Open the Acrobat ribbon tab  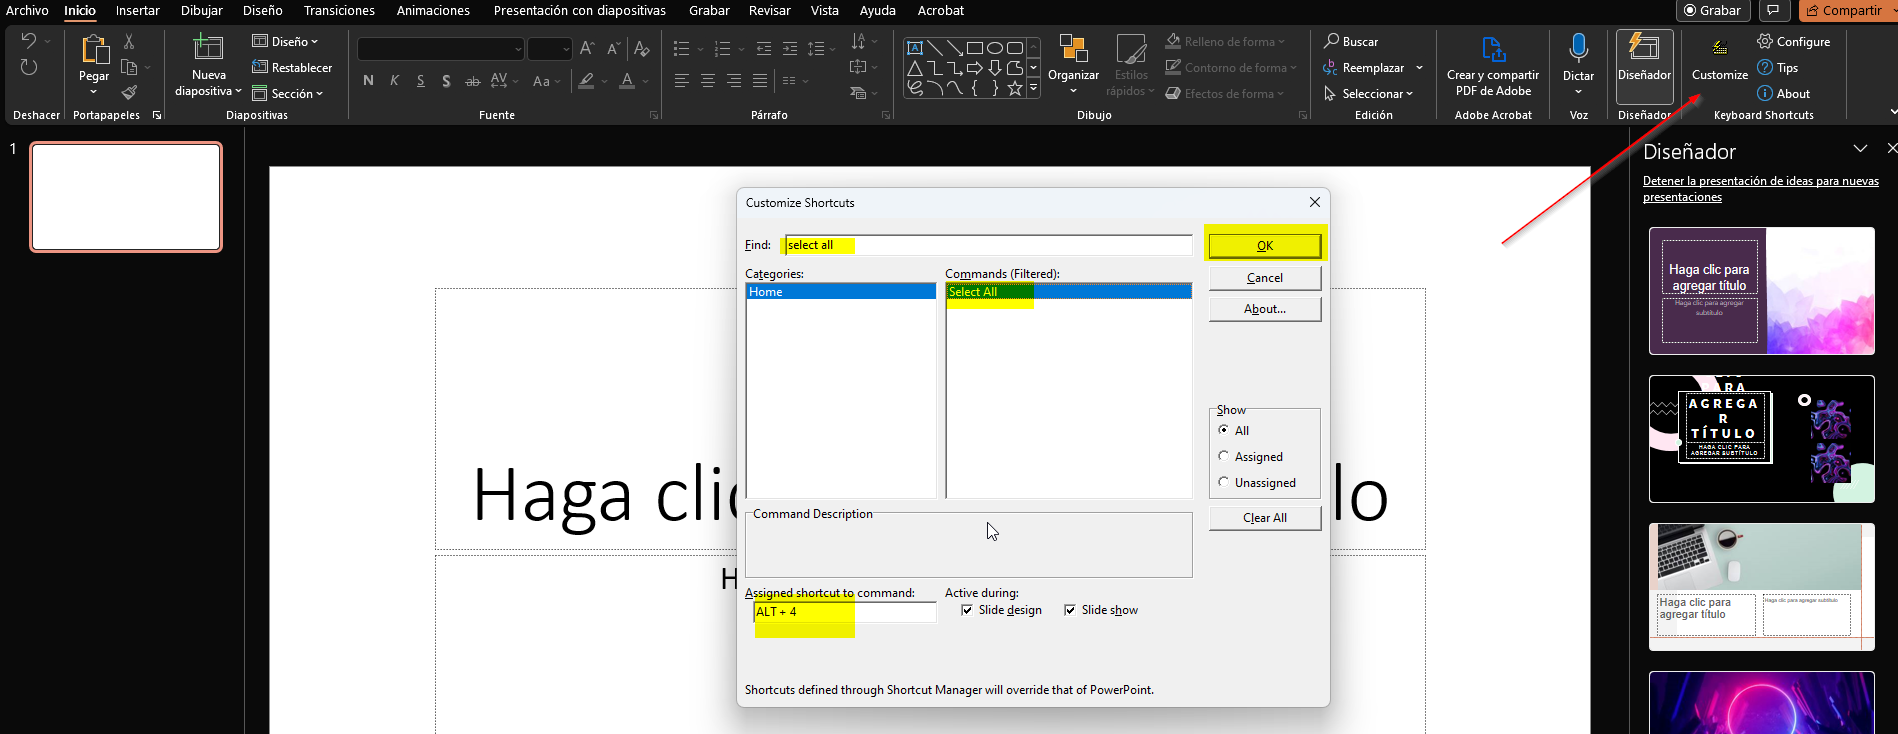pos(941,10)
